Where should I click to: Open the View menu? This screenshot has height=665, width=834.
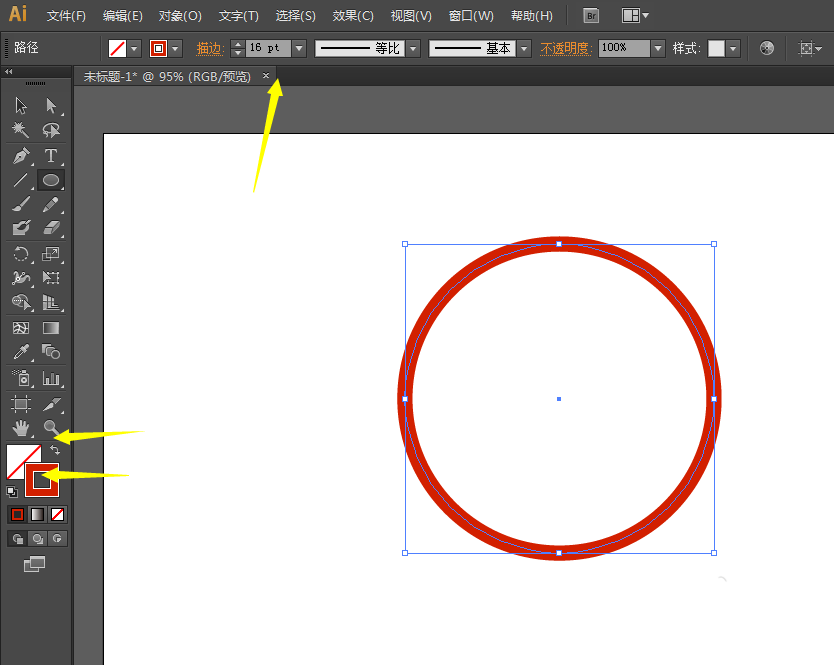tap(411, 16)
